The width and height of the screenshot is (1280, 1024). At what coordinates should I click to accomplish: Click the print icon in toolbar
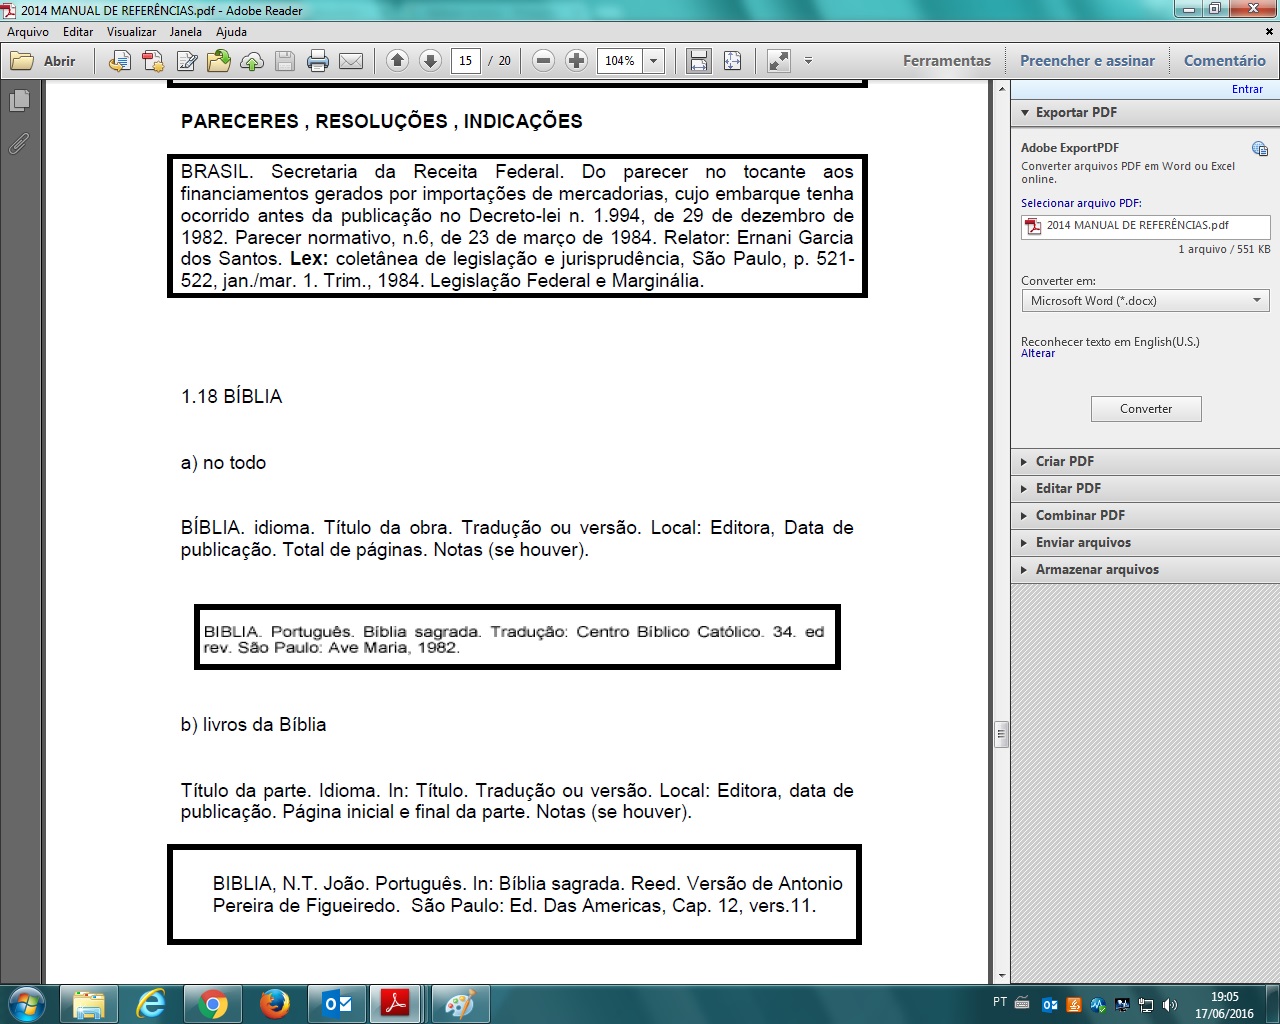pyautogui.click(x=318, y=61)
